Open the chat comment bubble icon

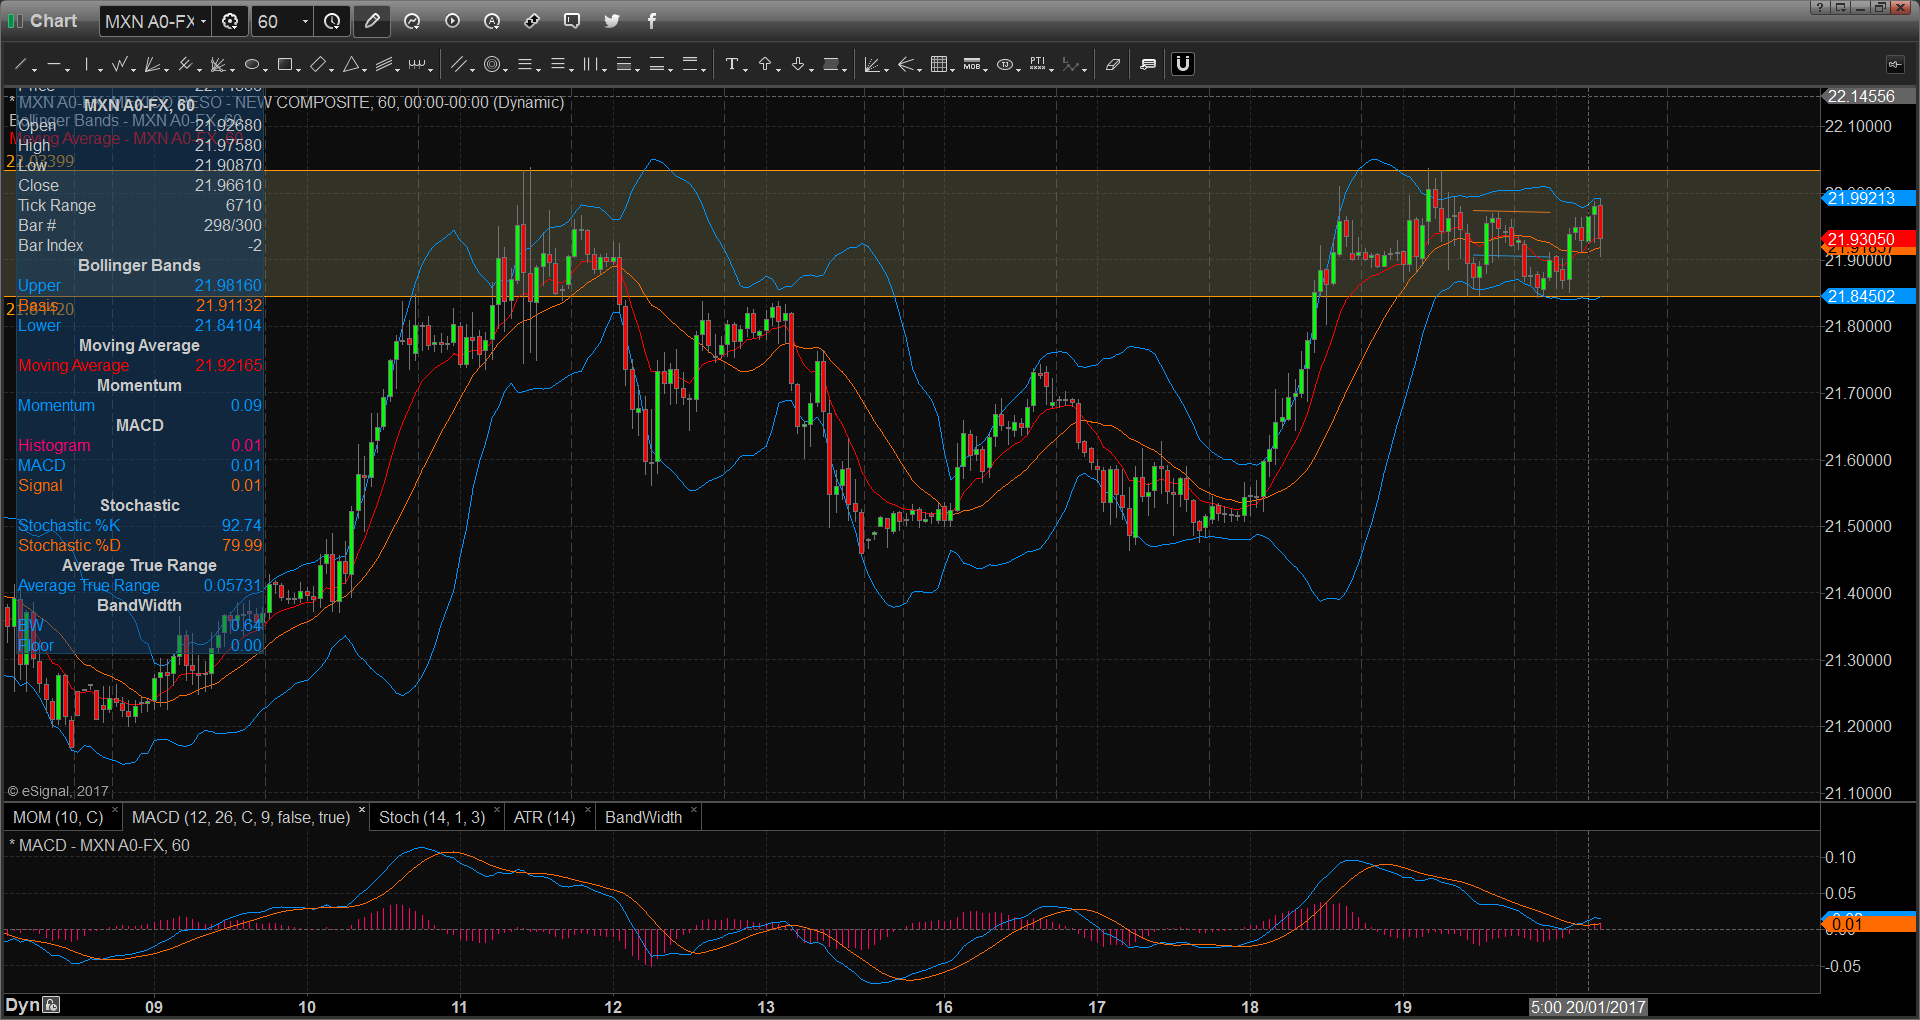click(572, 21)
